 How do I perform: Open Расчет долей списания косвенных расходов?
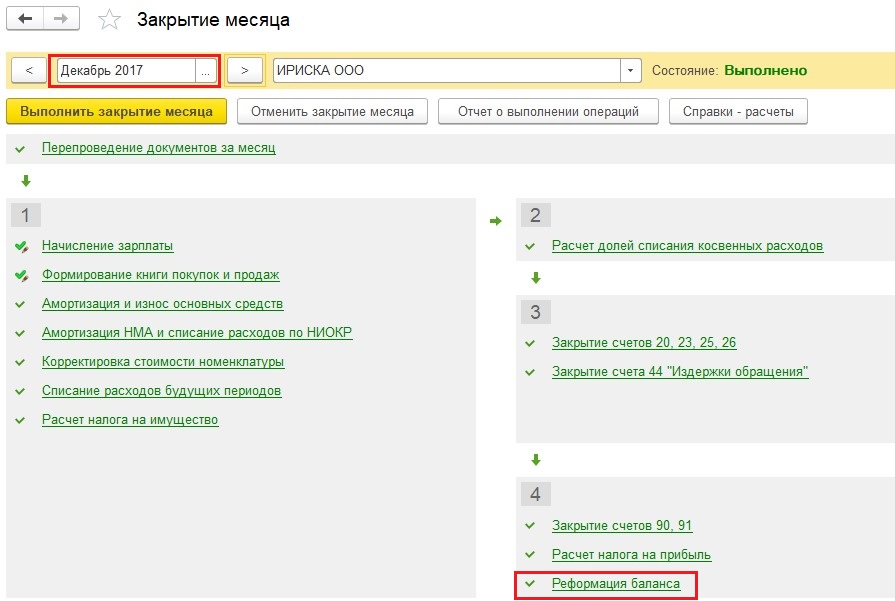pos(687,246)
